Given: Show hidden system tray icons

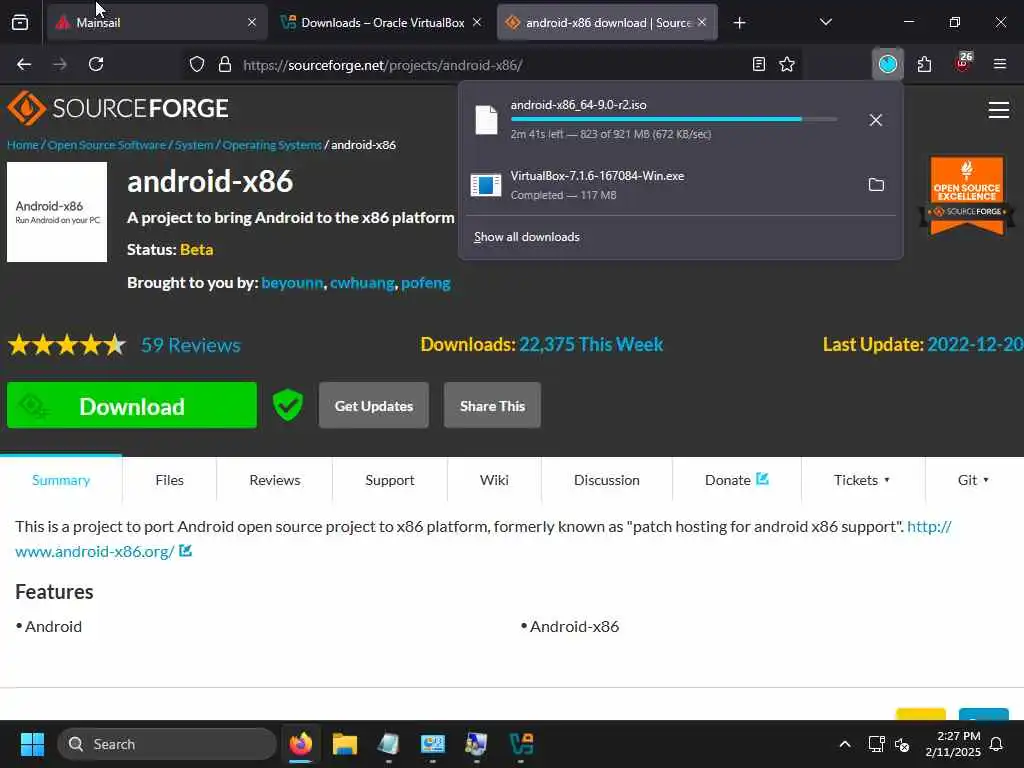Looking at the screenshot, I should tap(844, 744).
